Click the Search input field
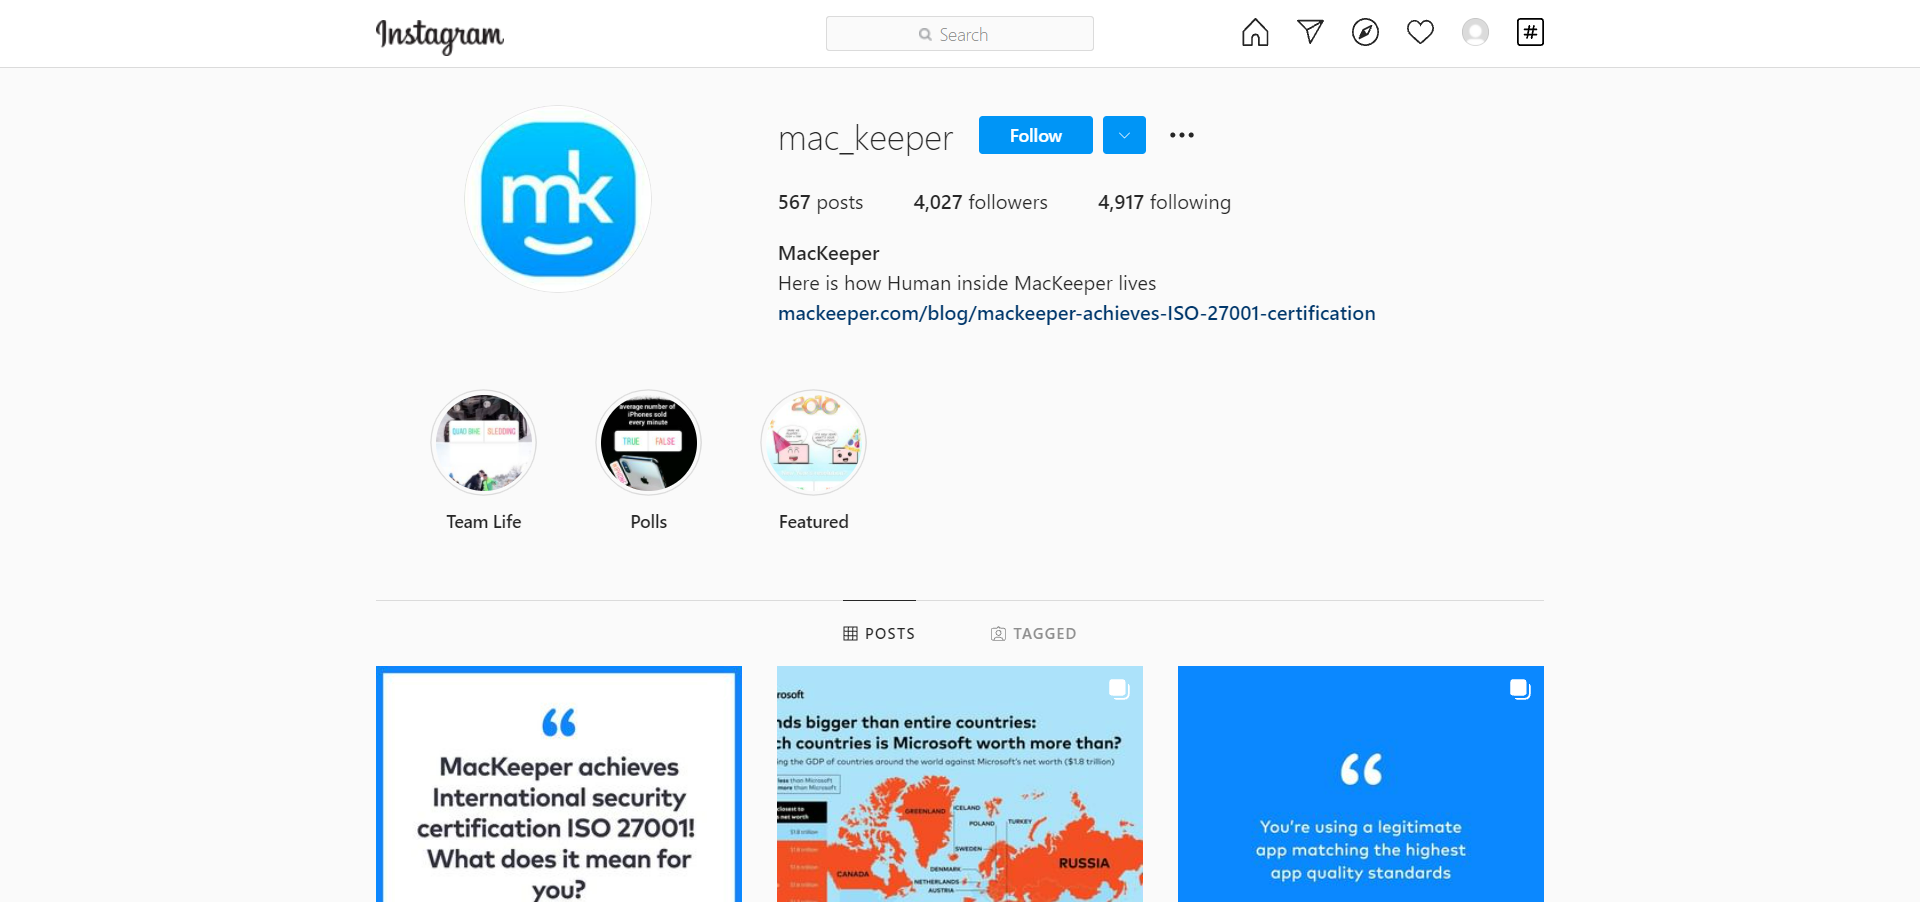The width and height of the screenshot is (1920, 902). click(x=960, y=34)
